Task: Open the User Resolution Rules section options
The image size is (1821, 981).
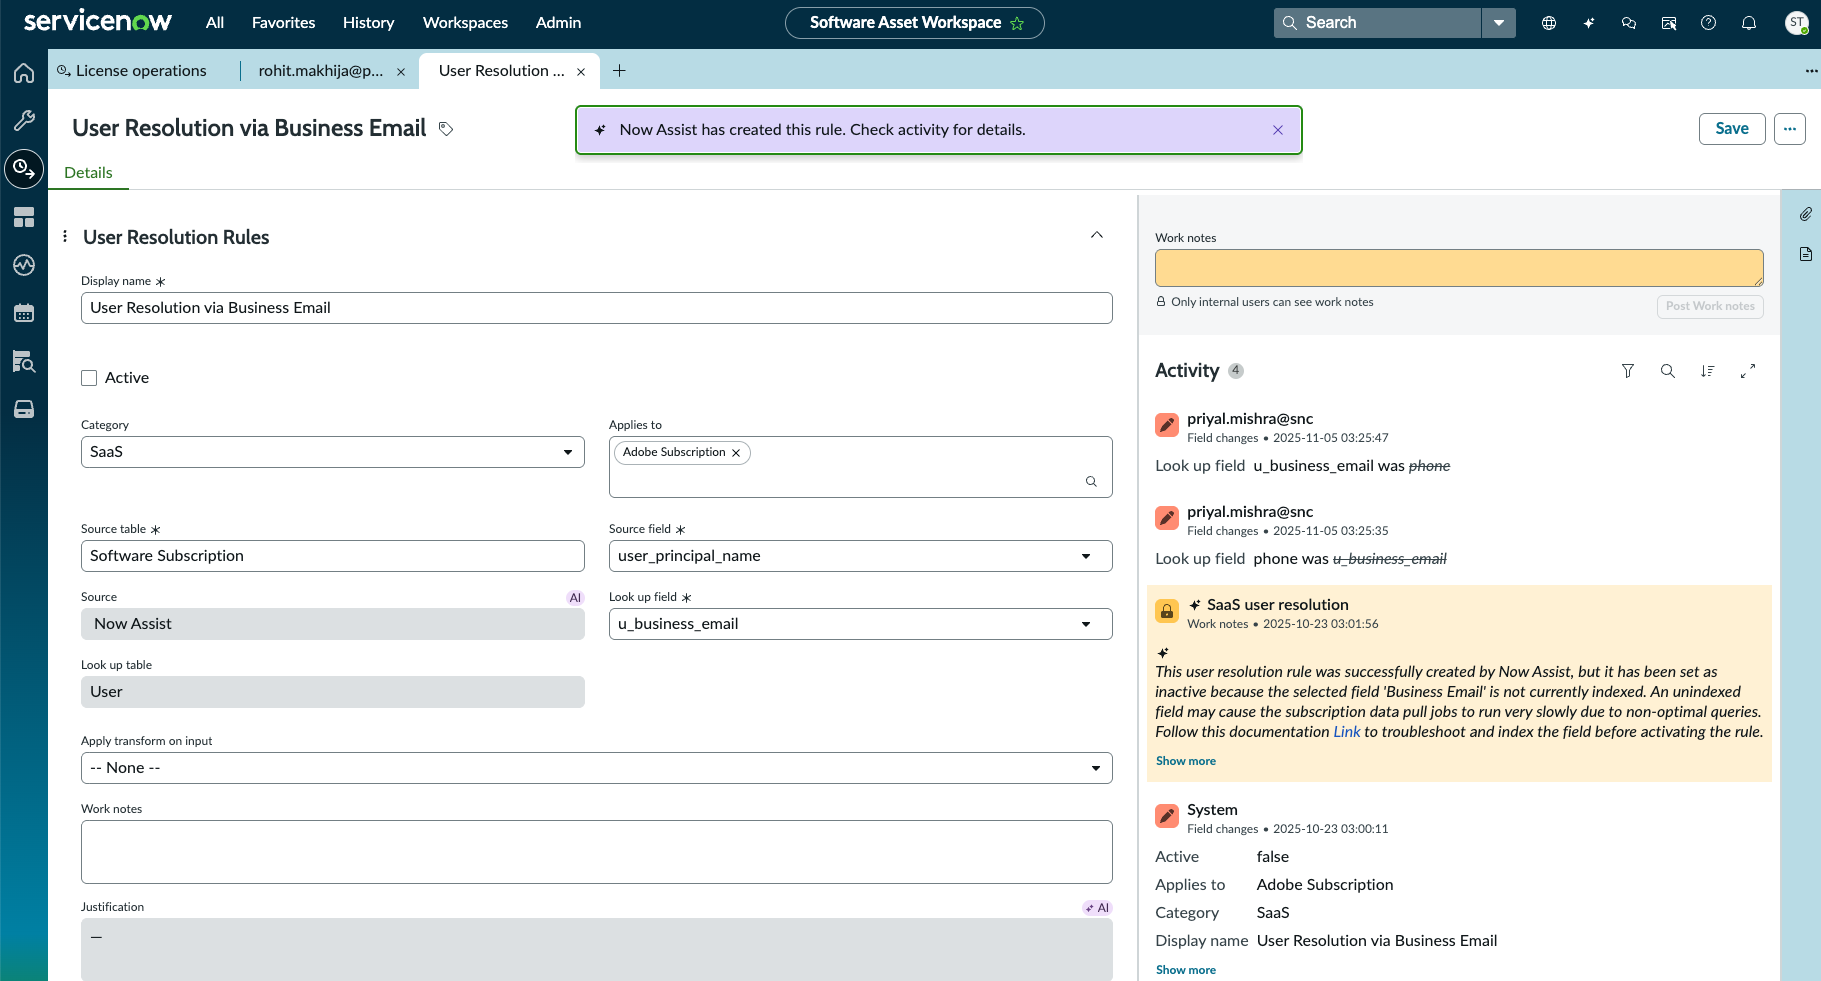Action: pyautogui.click(x=65, y=237)
